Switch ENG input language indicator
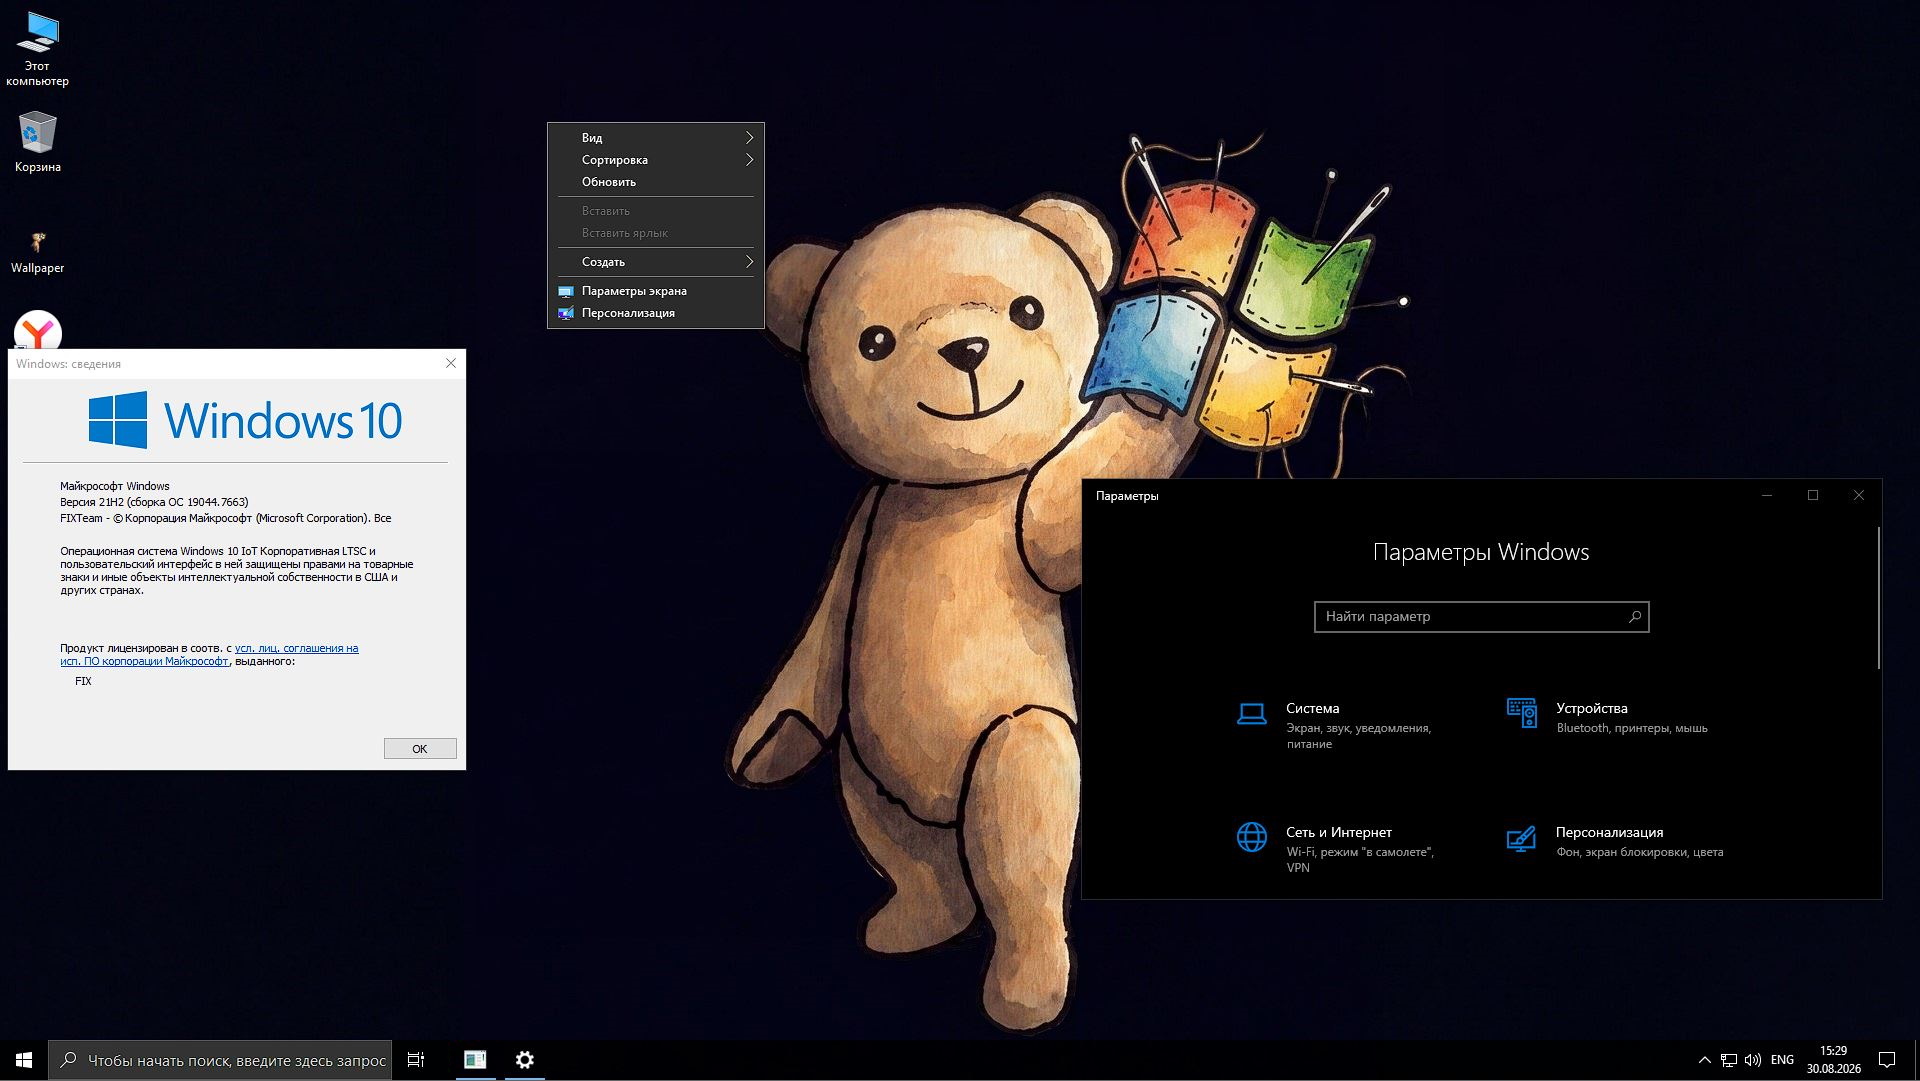Image resolution: width=1920 pixels, height=1081 pixels. (1782, 1060)
